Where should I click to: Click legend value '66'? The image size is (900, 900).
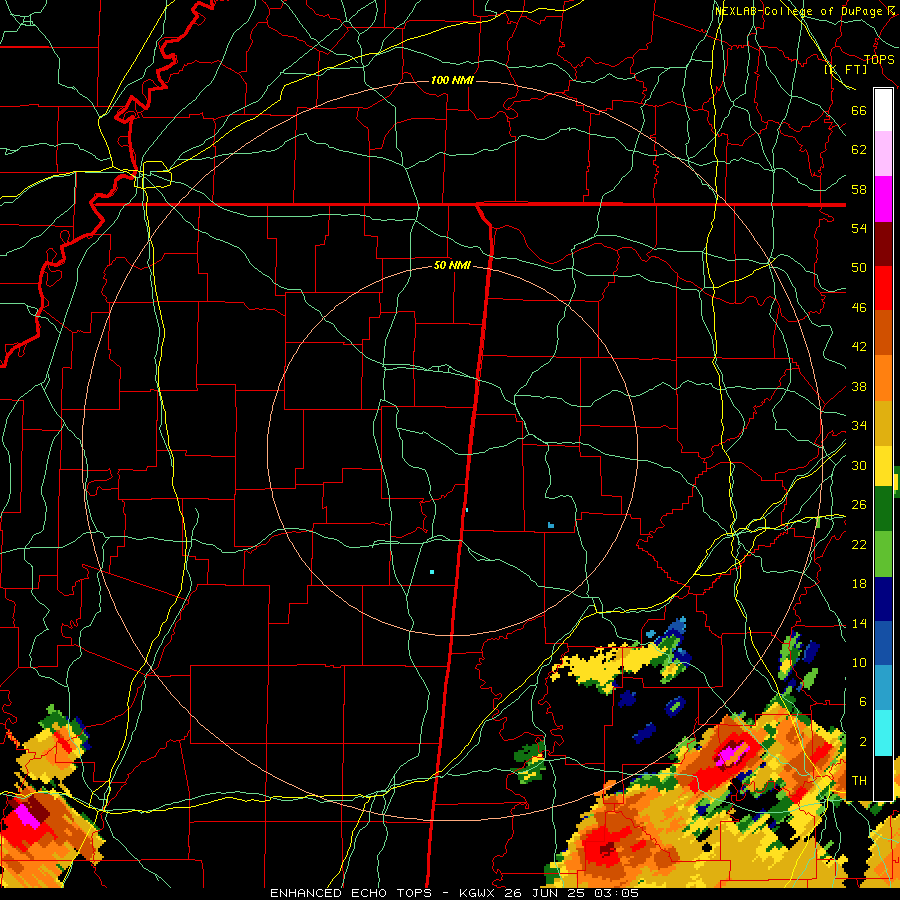[859, 110]
